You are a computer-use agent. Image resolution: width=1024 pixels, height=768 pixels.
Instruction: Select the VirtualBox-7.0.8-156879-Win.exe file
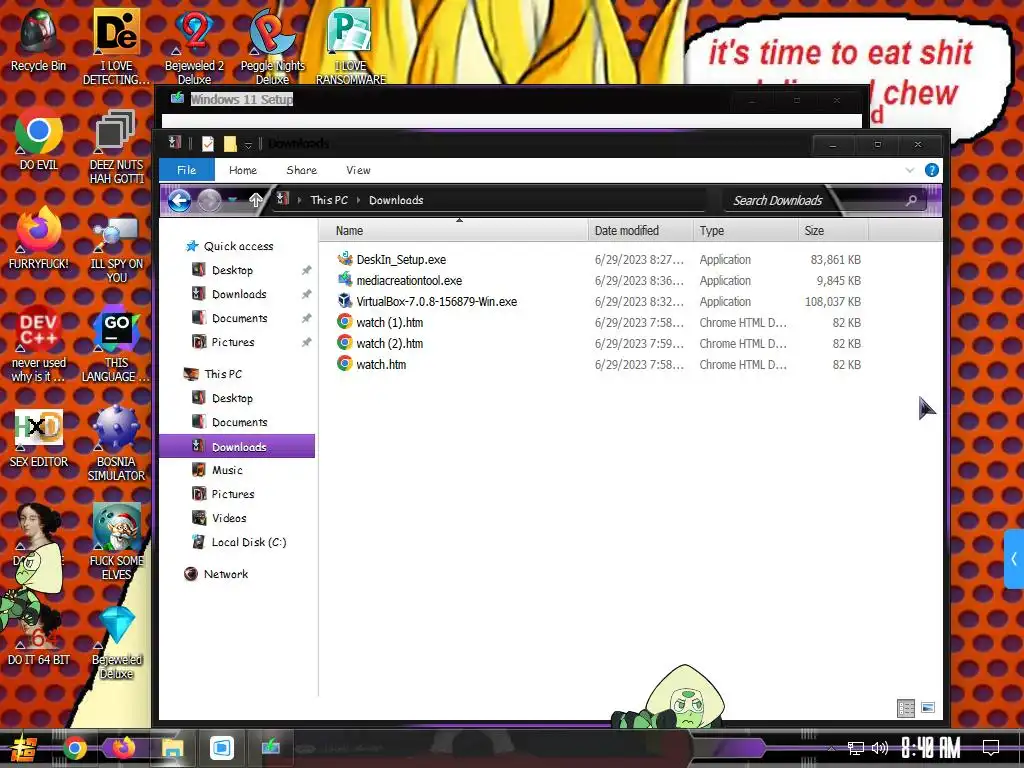(x=436, y=302)
